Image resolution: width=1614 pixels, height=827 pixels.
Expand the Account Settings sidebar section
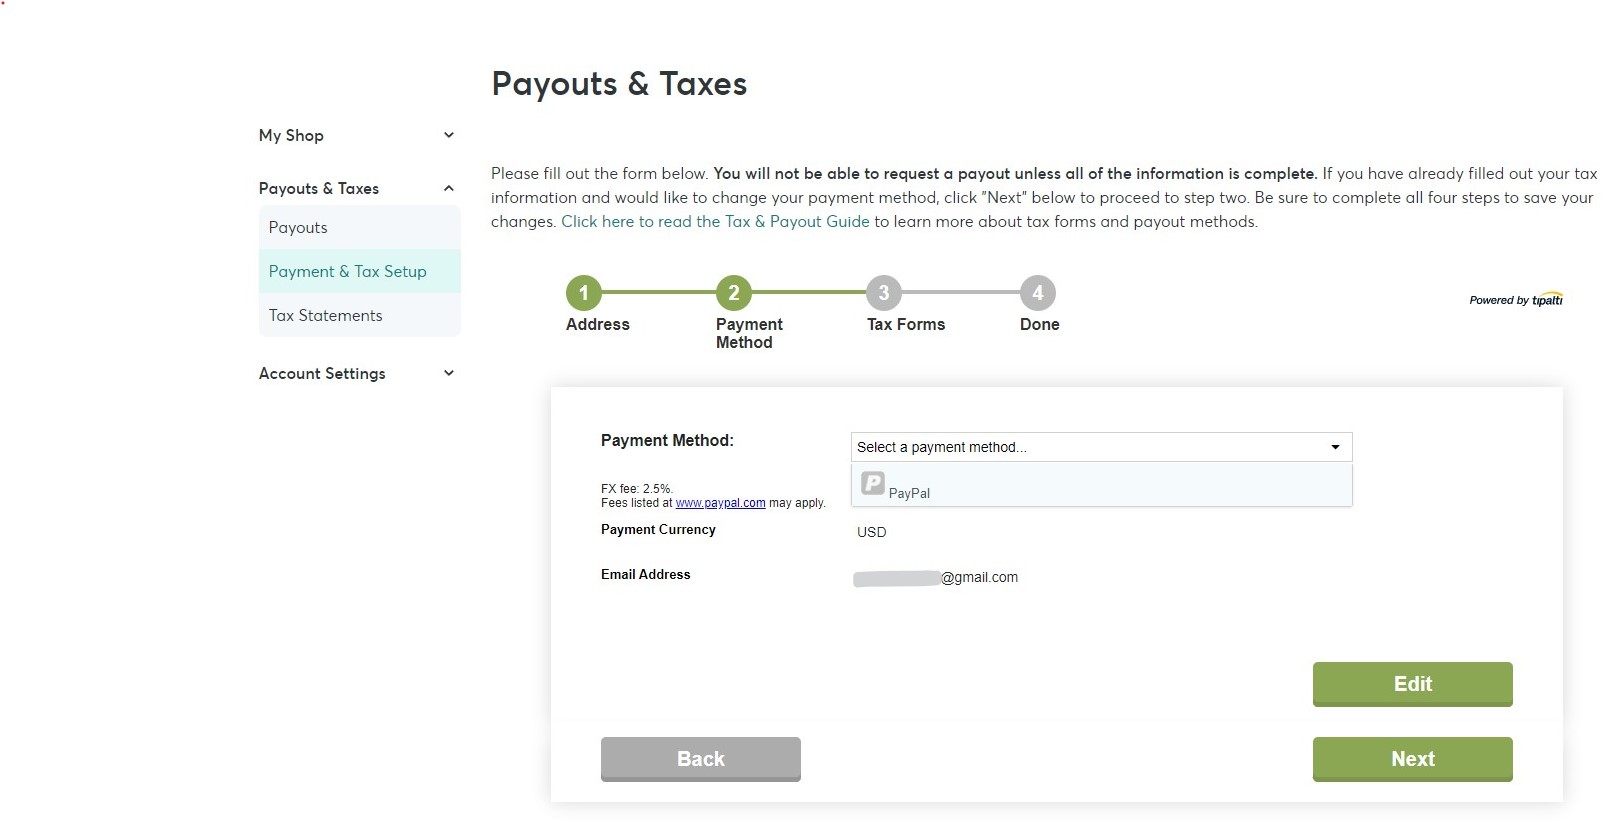tap(449, 373)
